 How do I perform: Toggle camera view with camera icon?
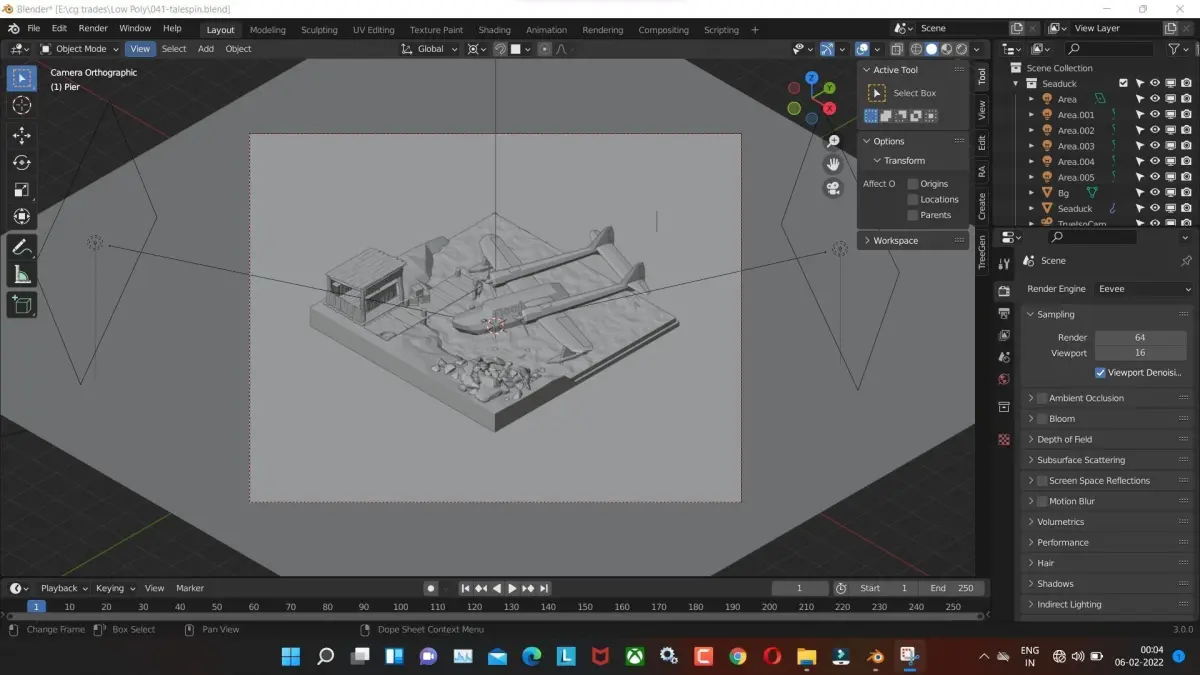pos(833,188)
